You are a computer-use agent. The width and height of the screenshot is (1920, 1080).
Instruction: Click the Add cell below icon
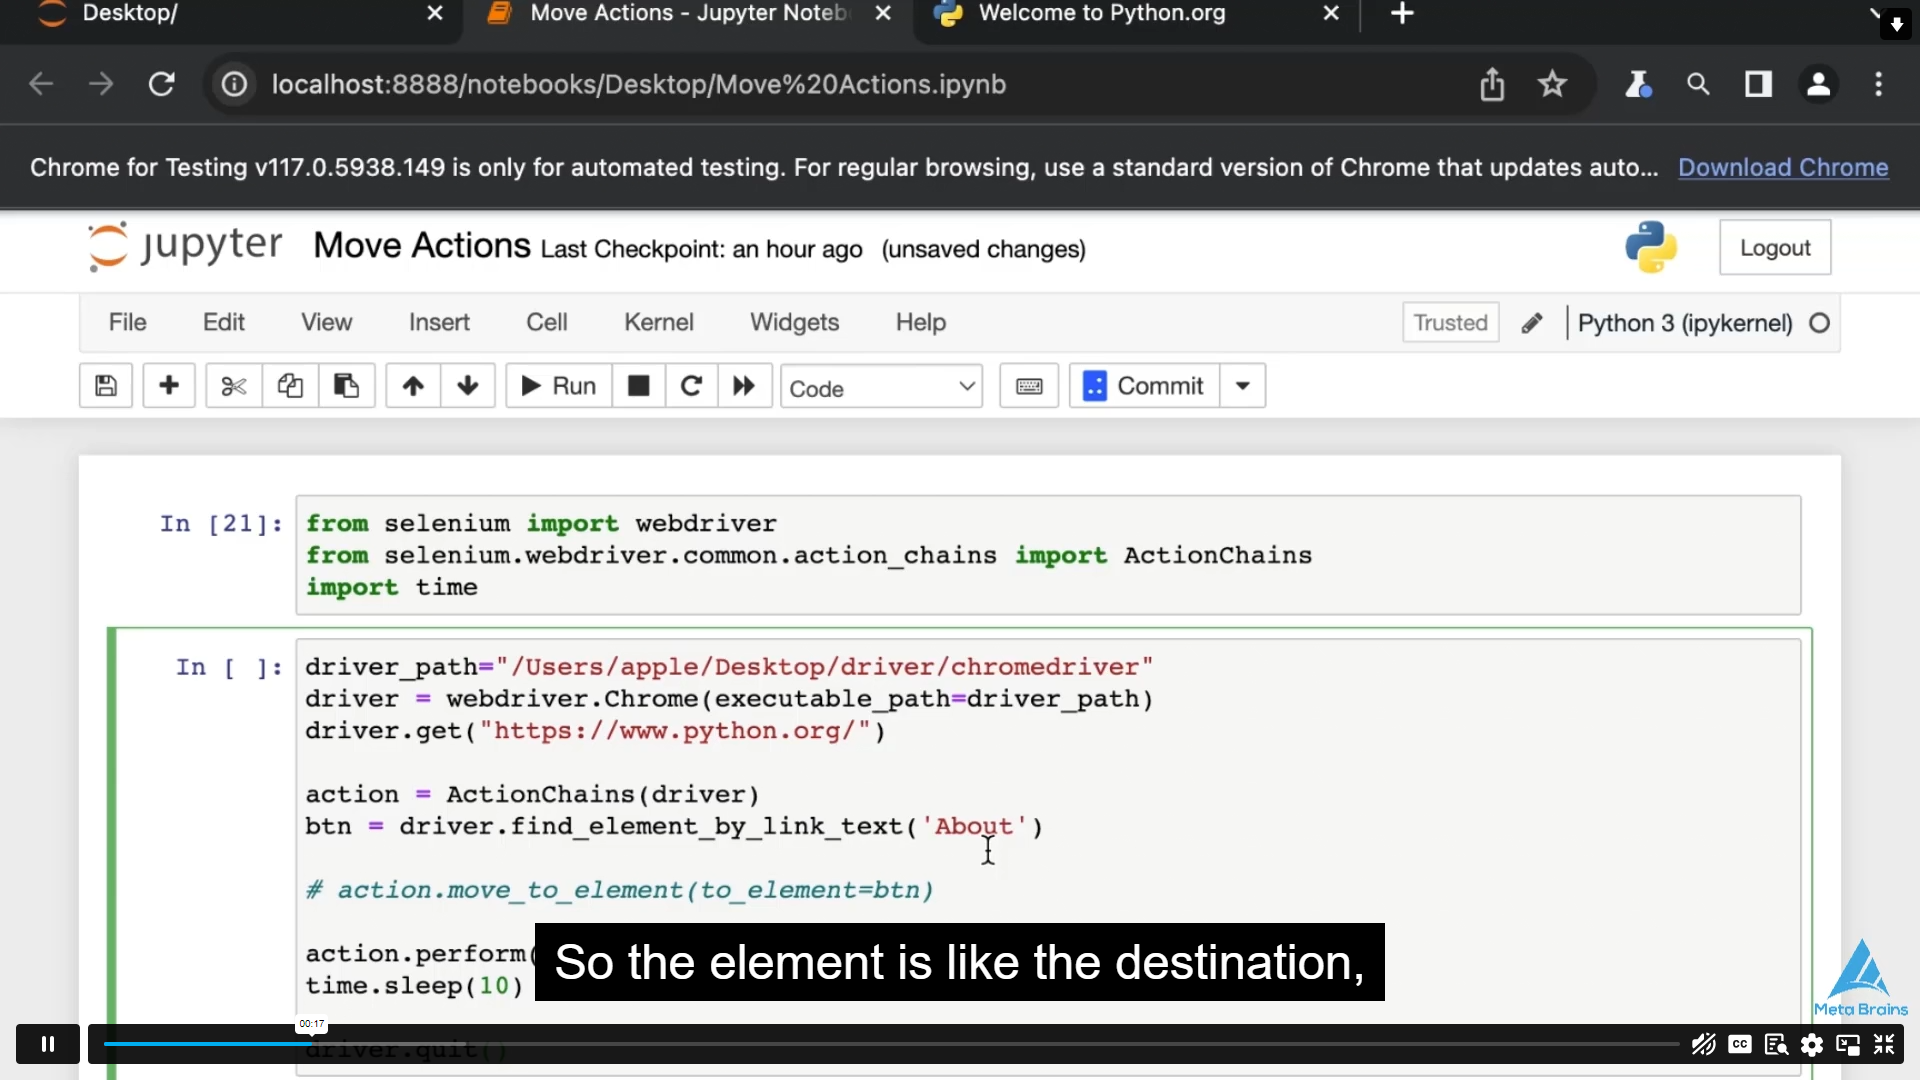point(167,385)
